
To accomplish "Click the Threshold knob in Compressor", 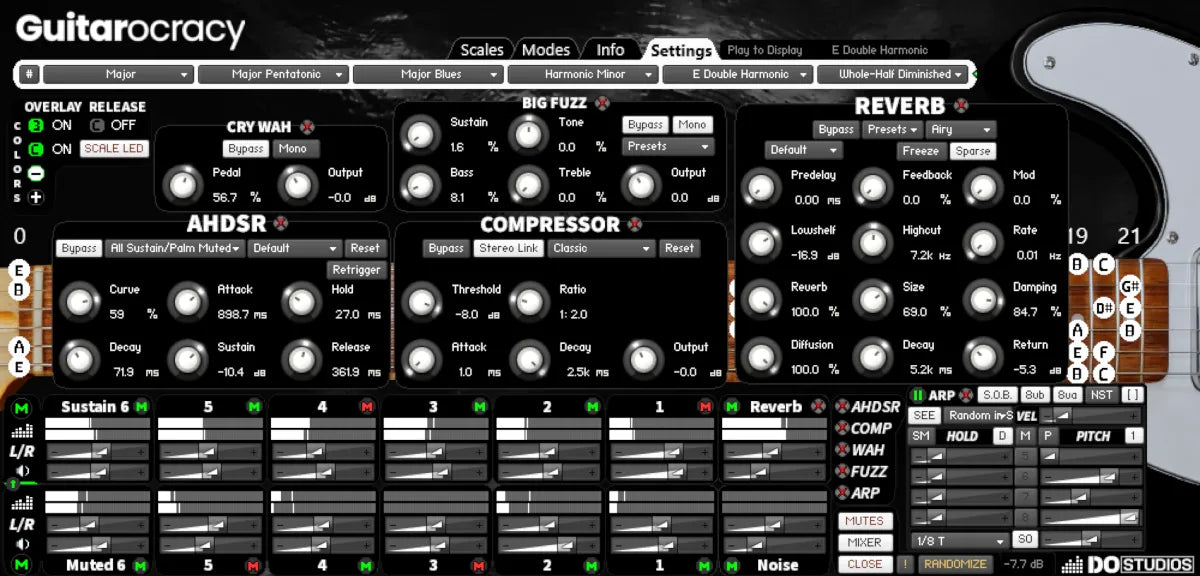I will point(420,301).
